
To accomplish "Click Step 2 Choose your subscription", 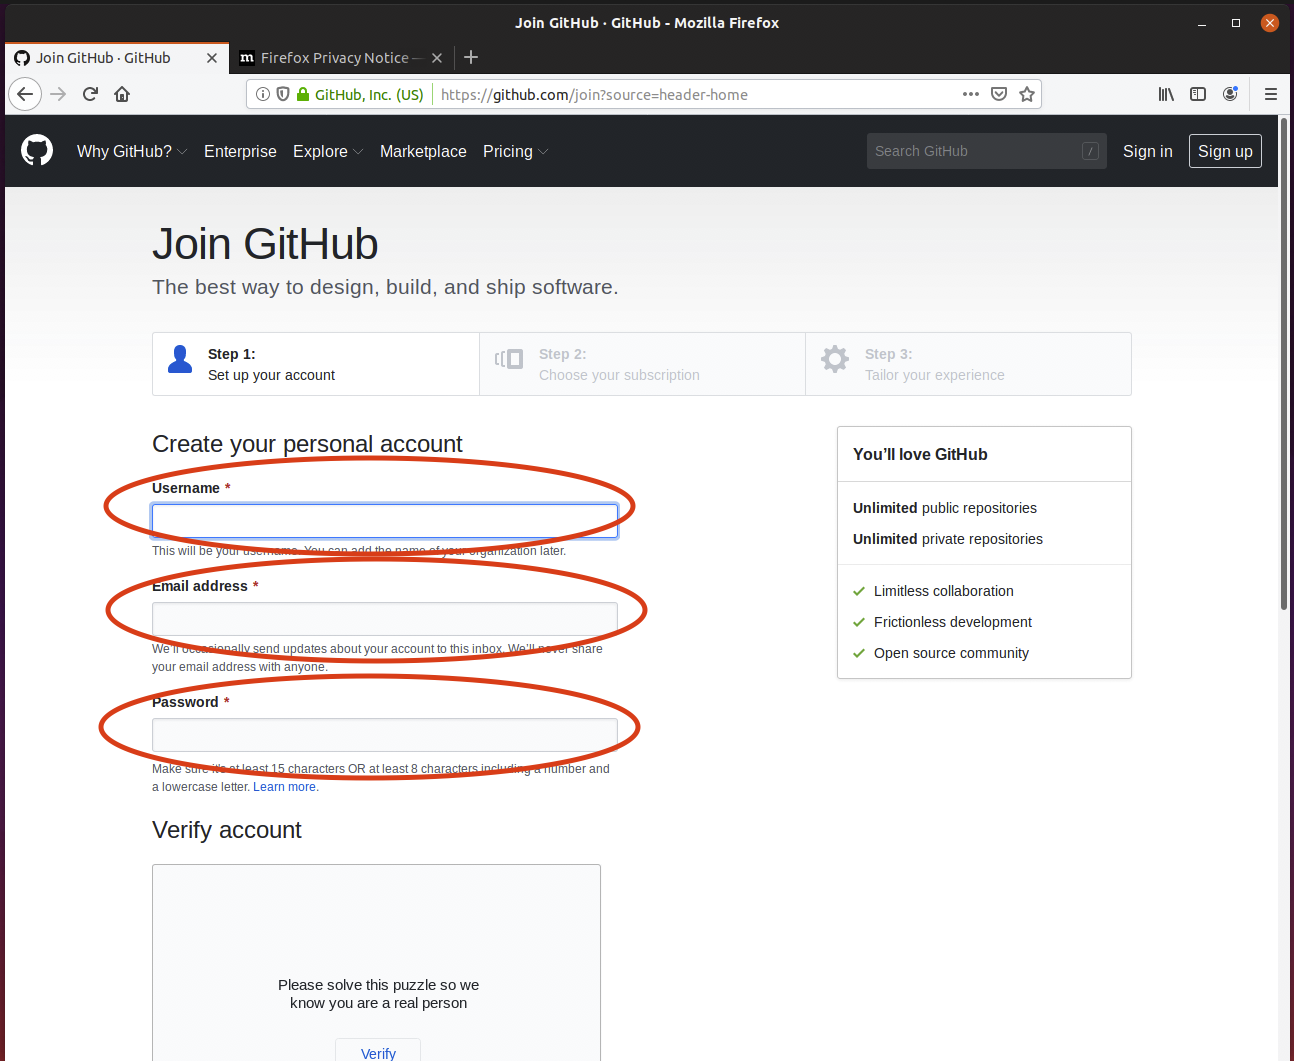I will [x=642, y=364].
